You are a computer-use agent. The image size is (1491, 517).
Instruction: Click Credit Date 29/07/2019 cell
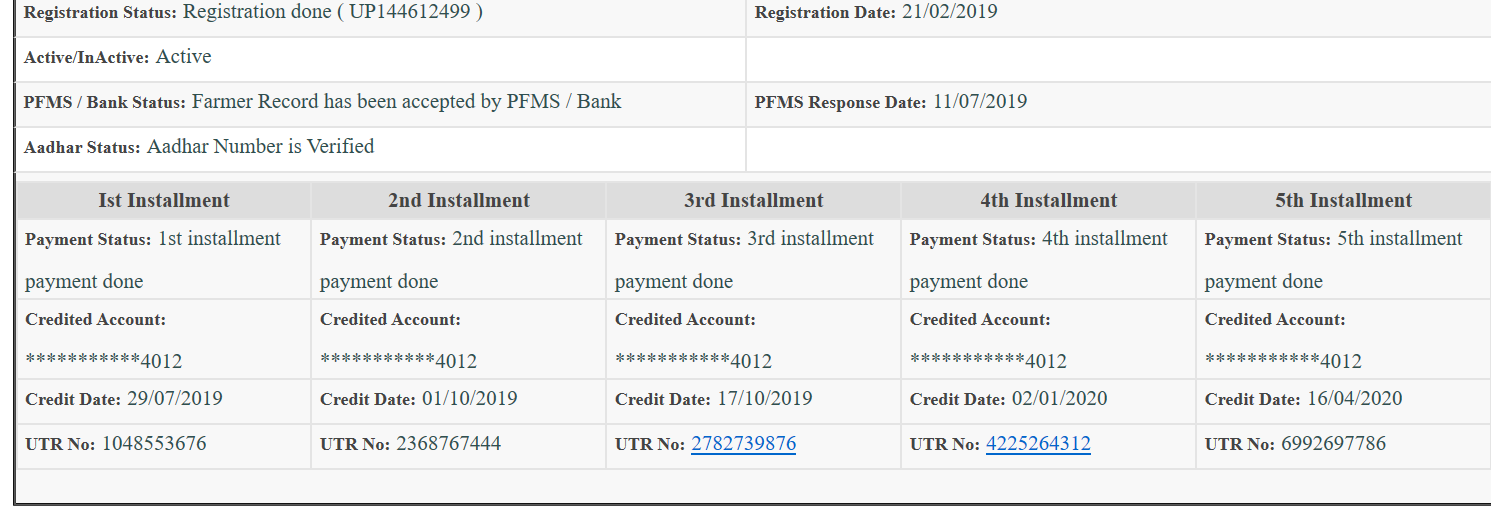tap(164, 399)
